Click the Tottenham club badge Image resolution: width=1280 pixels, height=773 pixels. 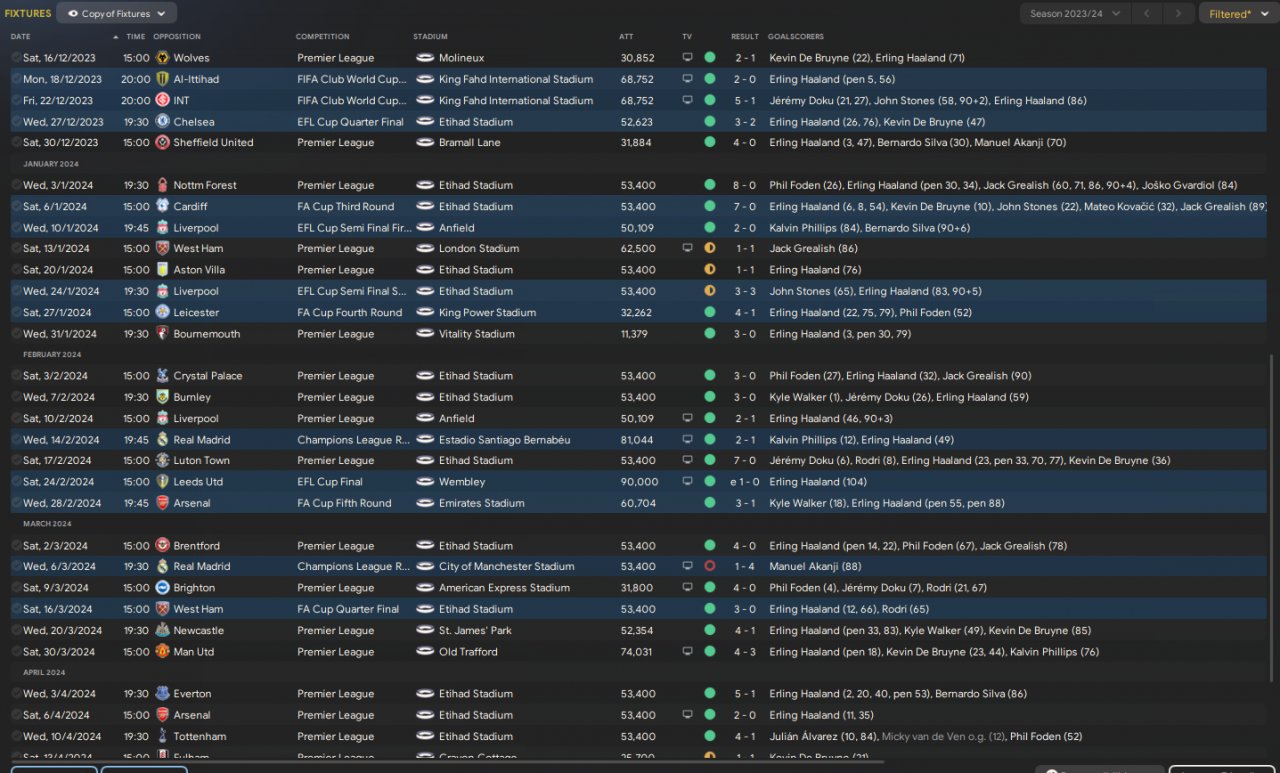[x=162, y=736]
